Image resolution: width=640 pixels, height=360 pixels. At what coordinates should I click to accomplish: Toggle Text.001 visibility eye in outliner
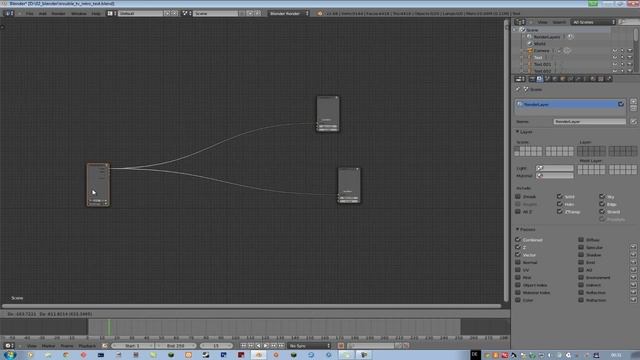615,64
